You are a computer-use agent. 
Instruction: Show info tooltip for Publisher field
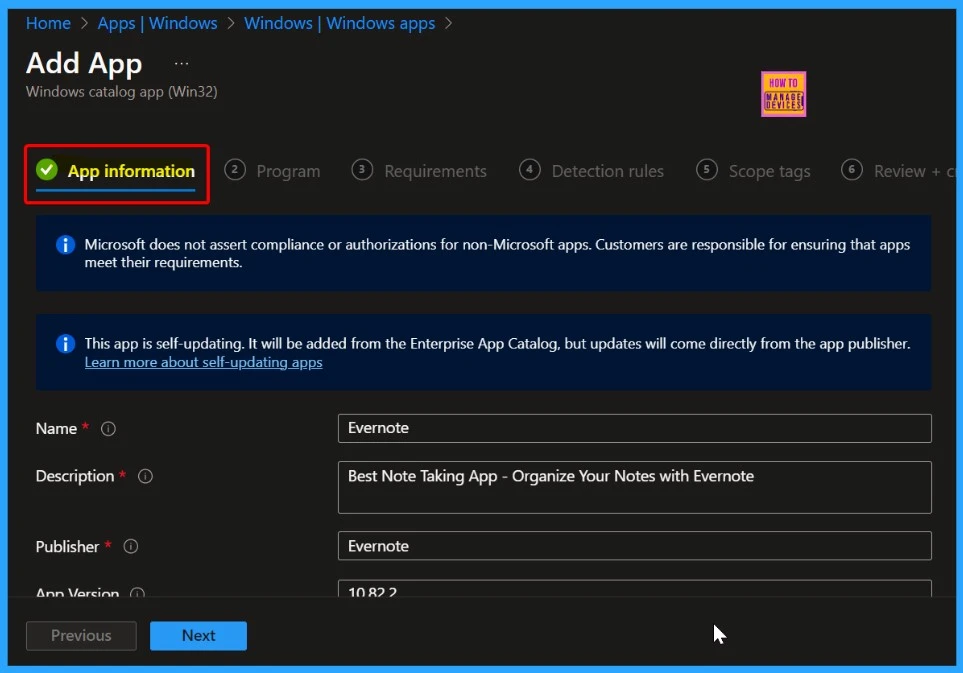(x=131, y=546)
